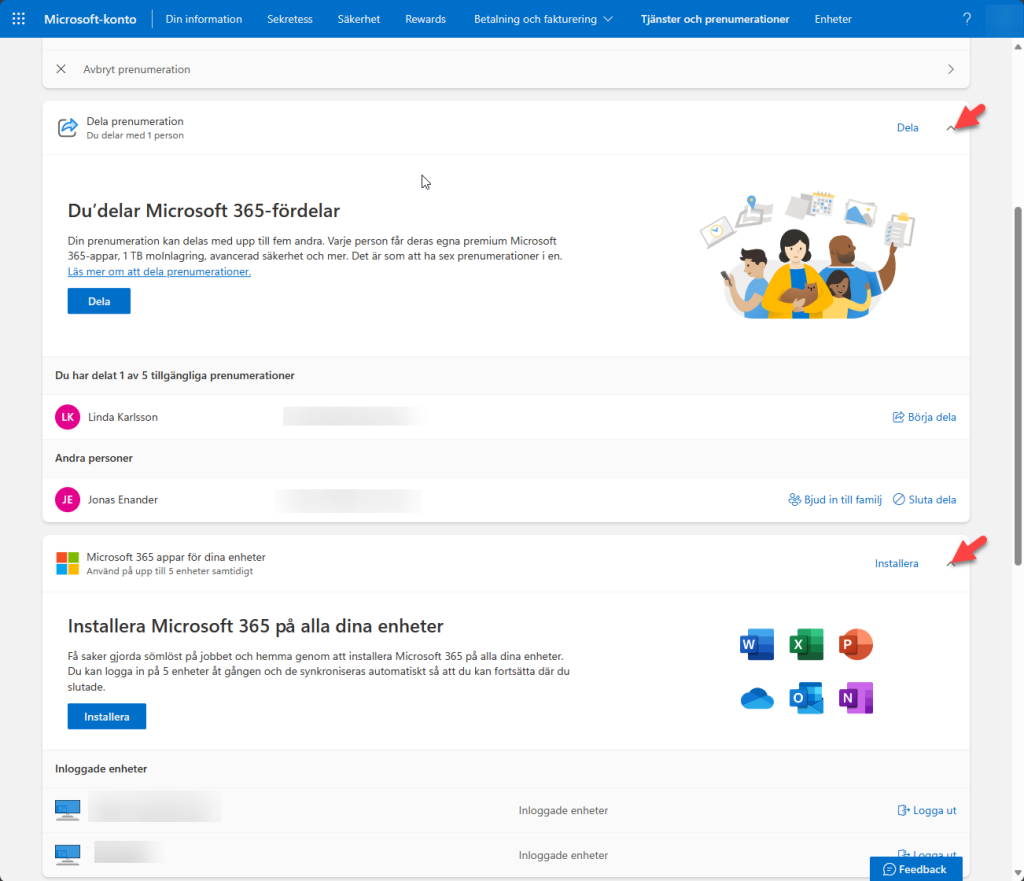Click the Microsoft 365 four-color logo
1024x881 pixels.
pos(67,563)
